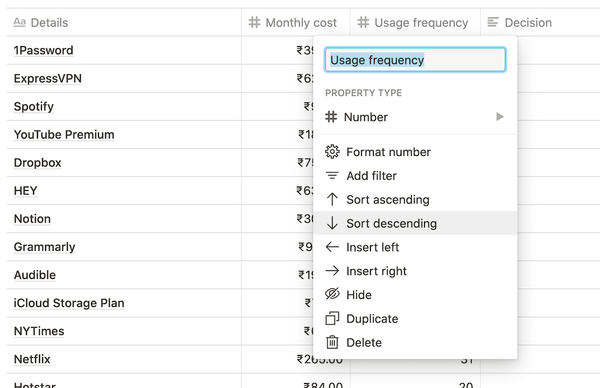Click the Add filter lines icon
The width and height of the screenshot is (600, 388).
(x=332, y=176)
